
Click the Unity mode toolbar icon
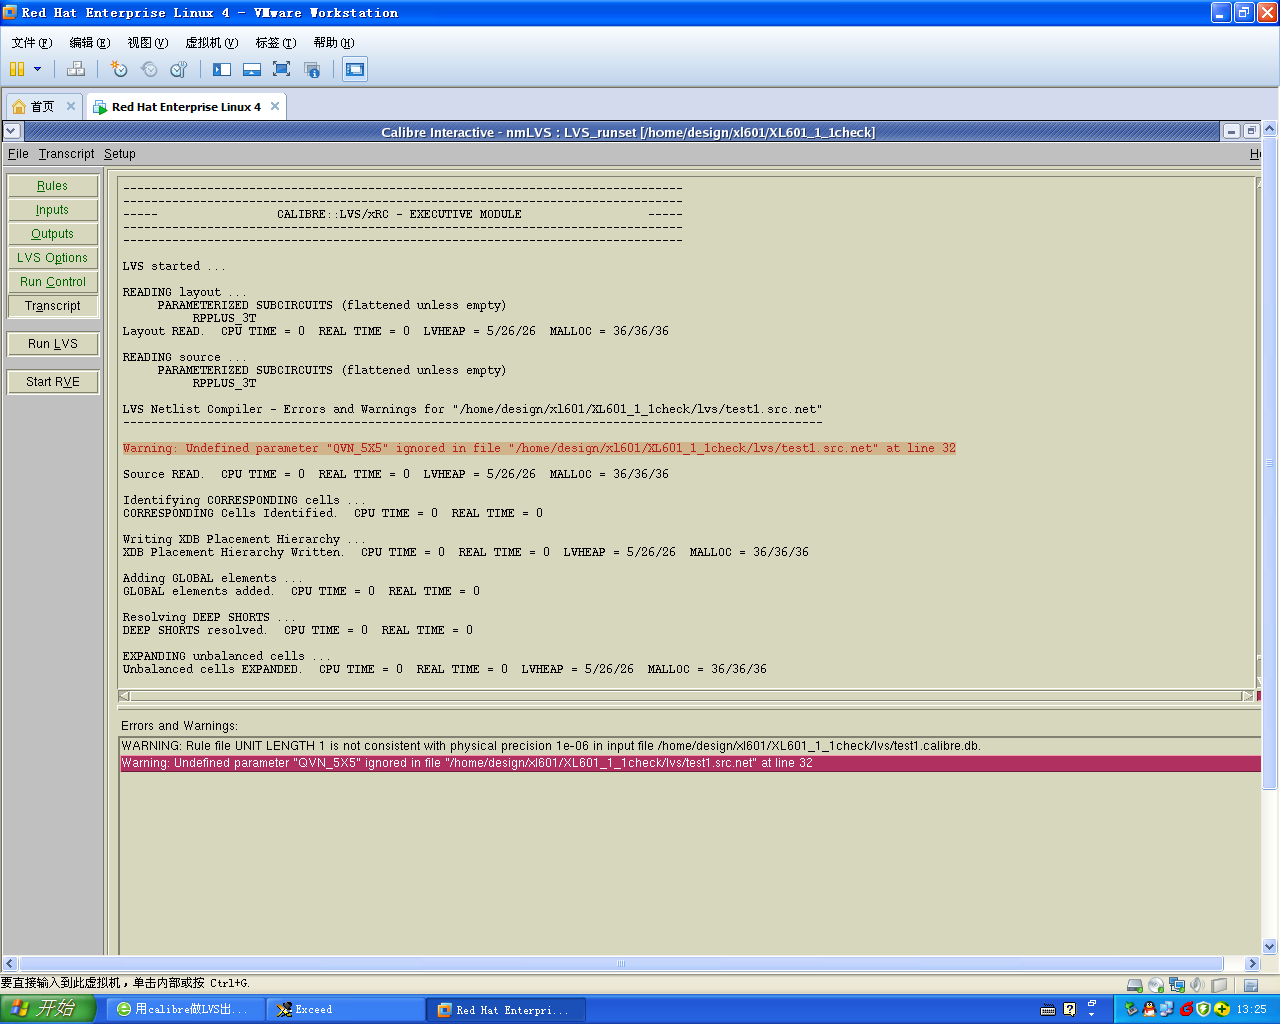pos(312,69)
